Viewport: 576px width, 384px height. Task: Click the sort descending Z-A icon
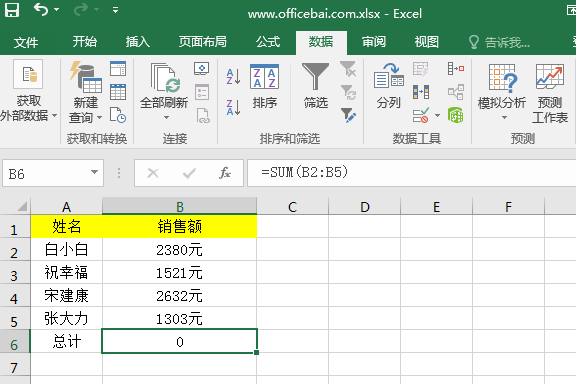(234, 107)
